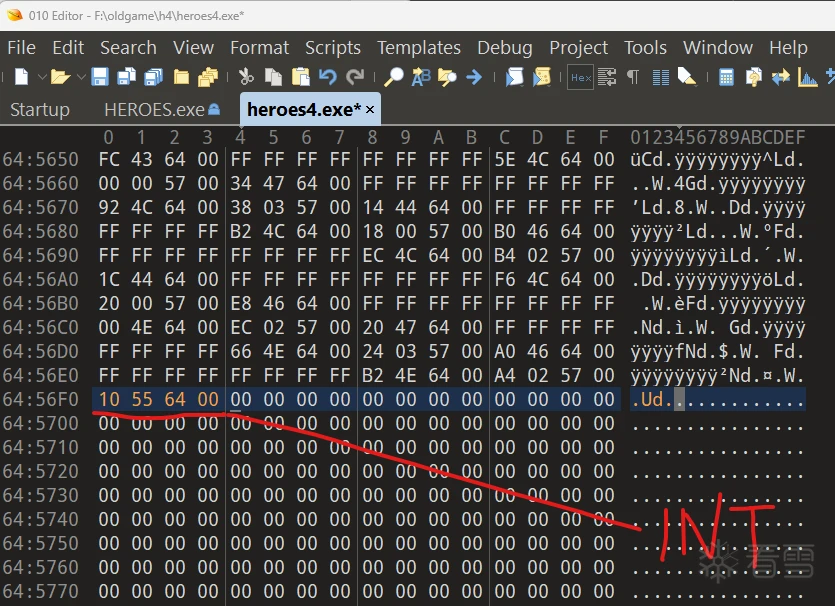Screen dimensions: 835x606
Task: Click address 64:5650 in the offset column
Action: 40,160
